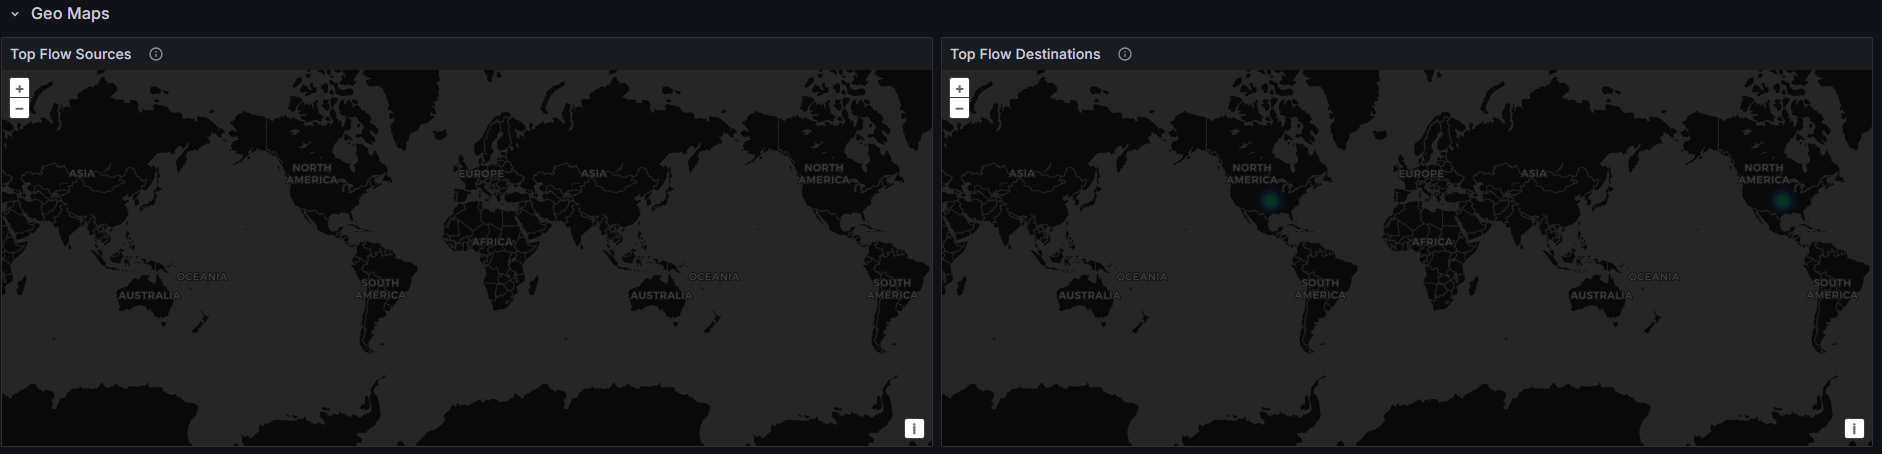Image resolution: width=1882 pixels, height=454 pixels.
Task: Collapse the Geo Maps row chevron
Action: pyautogui.click(x=15, y=14)
